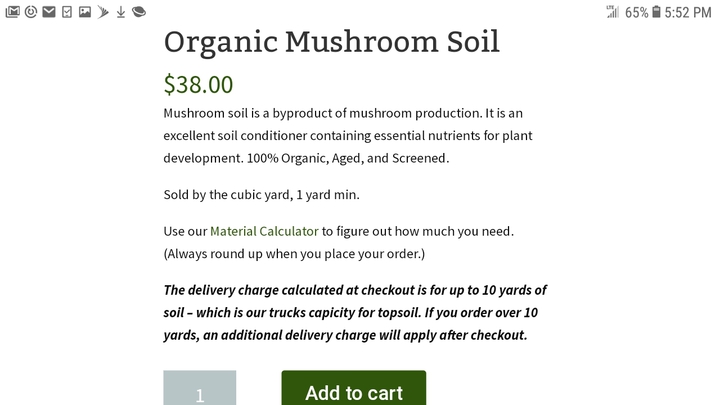Click the mushroom soil description paragraph
Image resolution: width=720 pixels, height=405 pixels.
[x=348, y=136]
